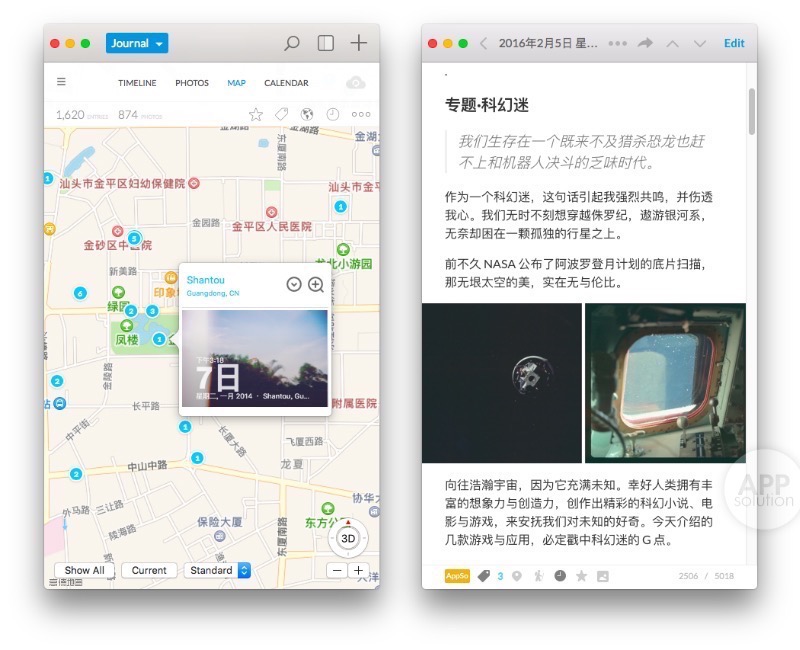Open the clock time filter icon
The height and width of the screenshot is (650, 800).
pyautogui.click(x=331, y=114)
